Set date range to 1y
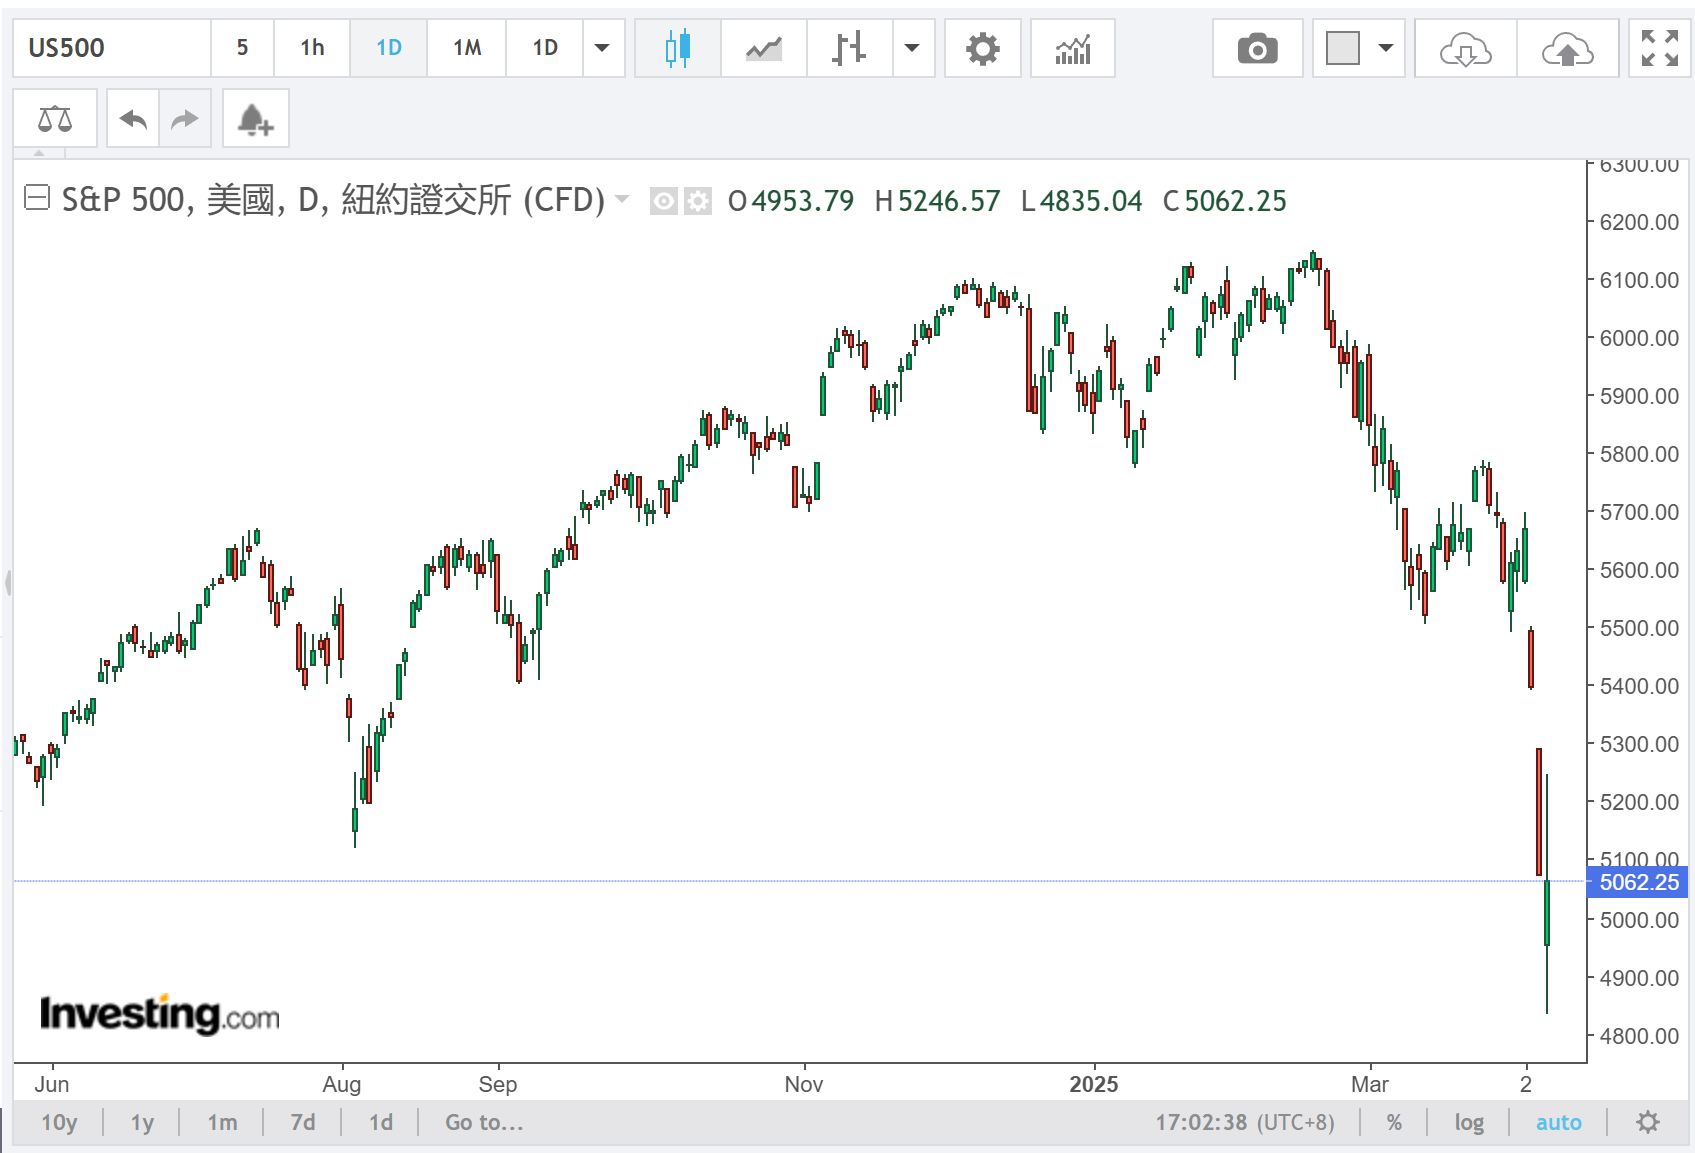The width and height of the screenshot is (1695, 1153). click(x=142, y=1122)
